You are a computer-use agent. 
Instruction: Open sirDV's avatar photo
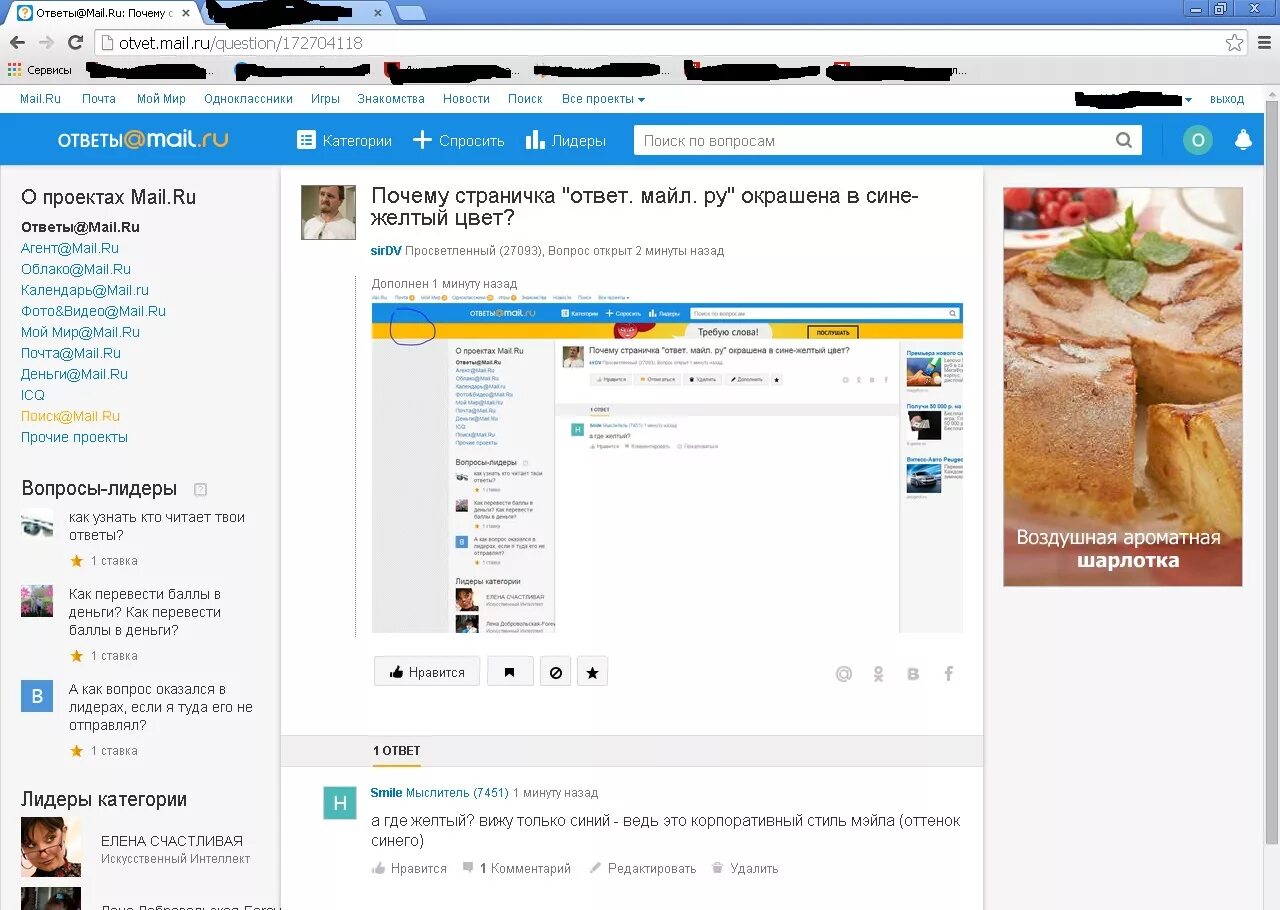coord(328,212)
